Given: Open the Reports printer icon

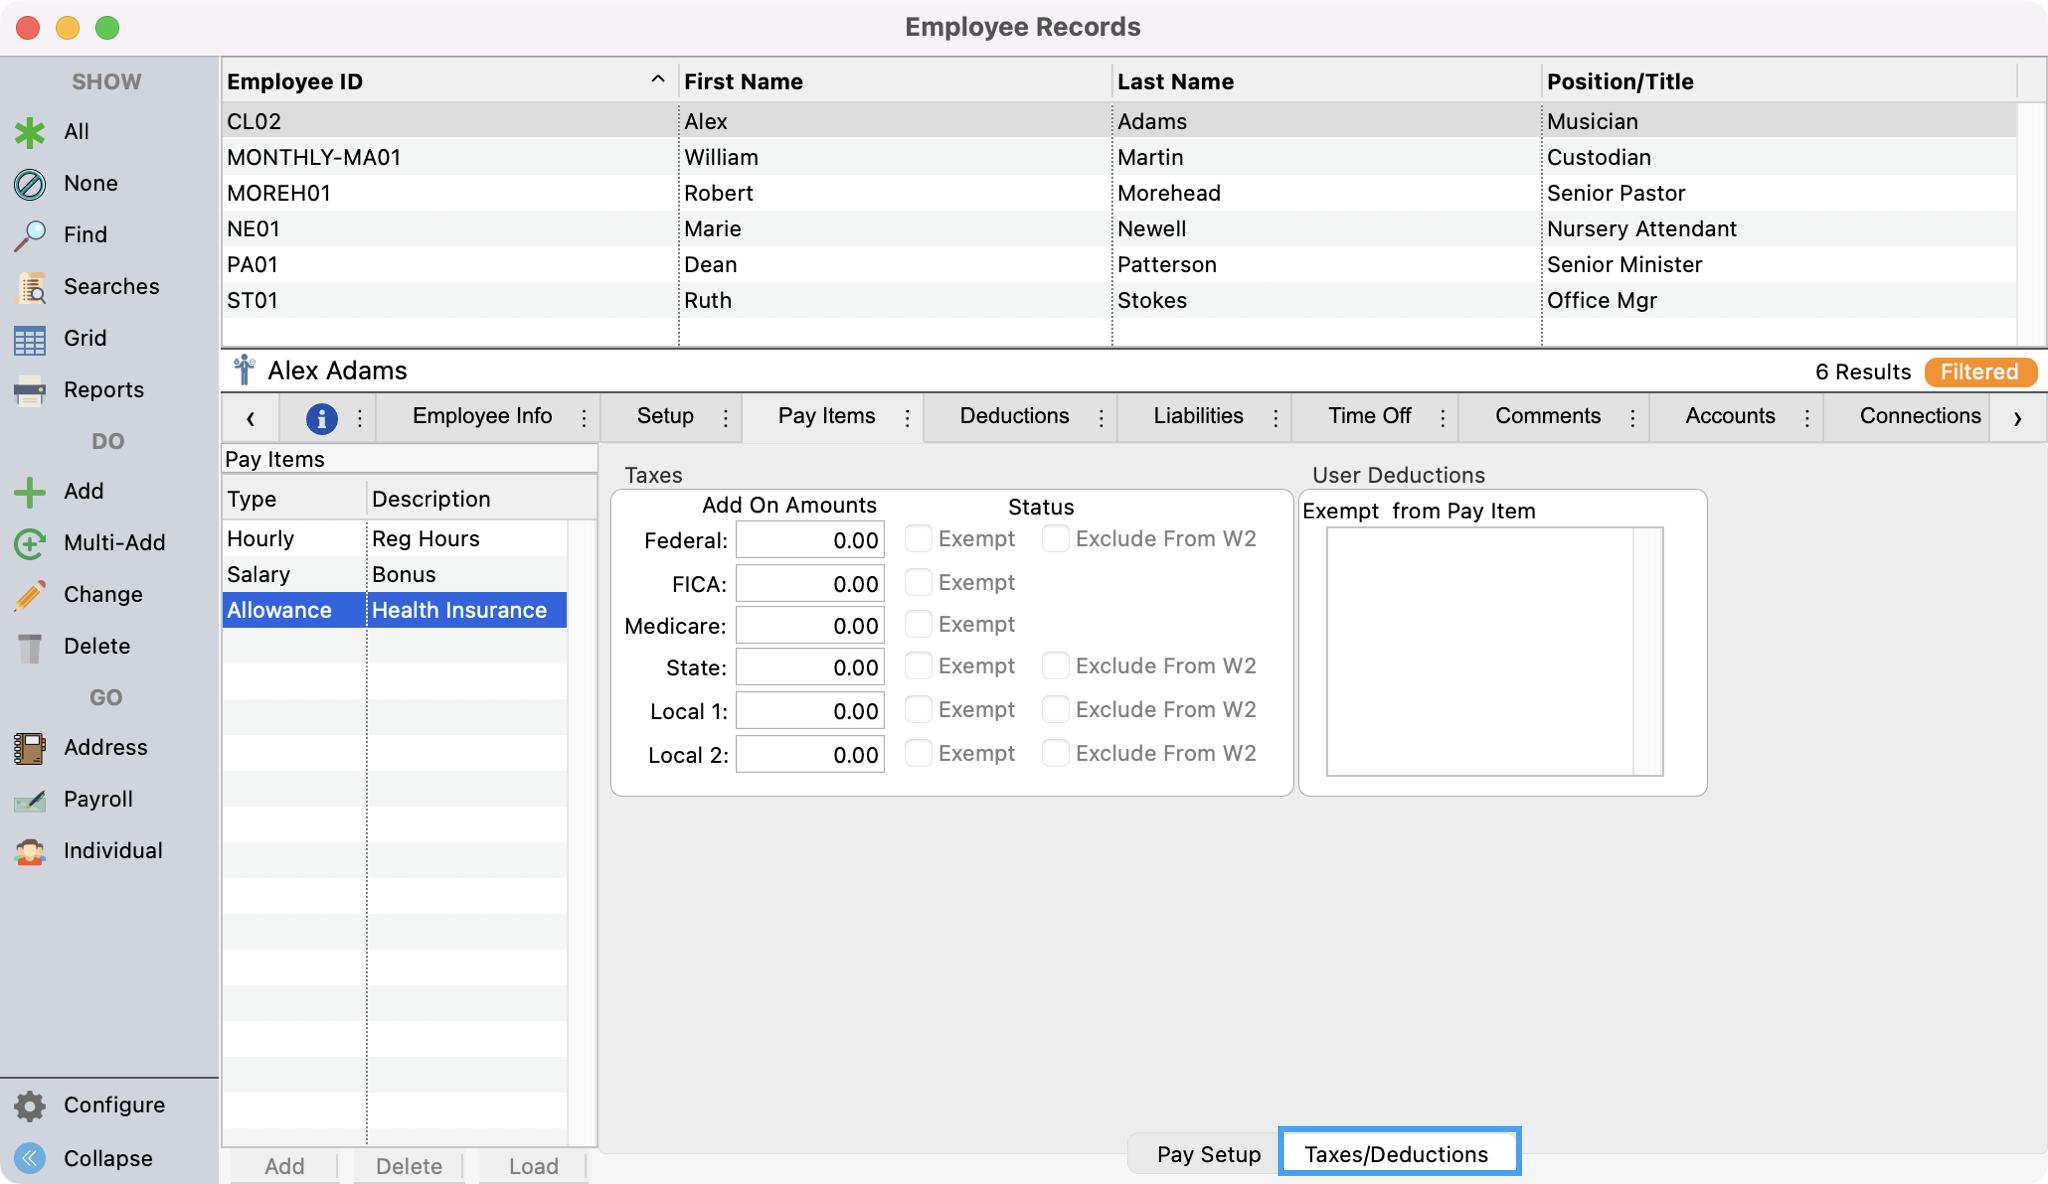Looking at the screenshot, I should [30, 390].
